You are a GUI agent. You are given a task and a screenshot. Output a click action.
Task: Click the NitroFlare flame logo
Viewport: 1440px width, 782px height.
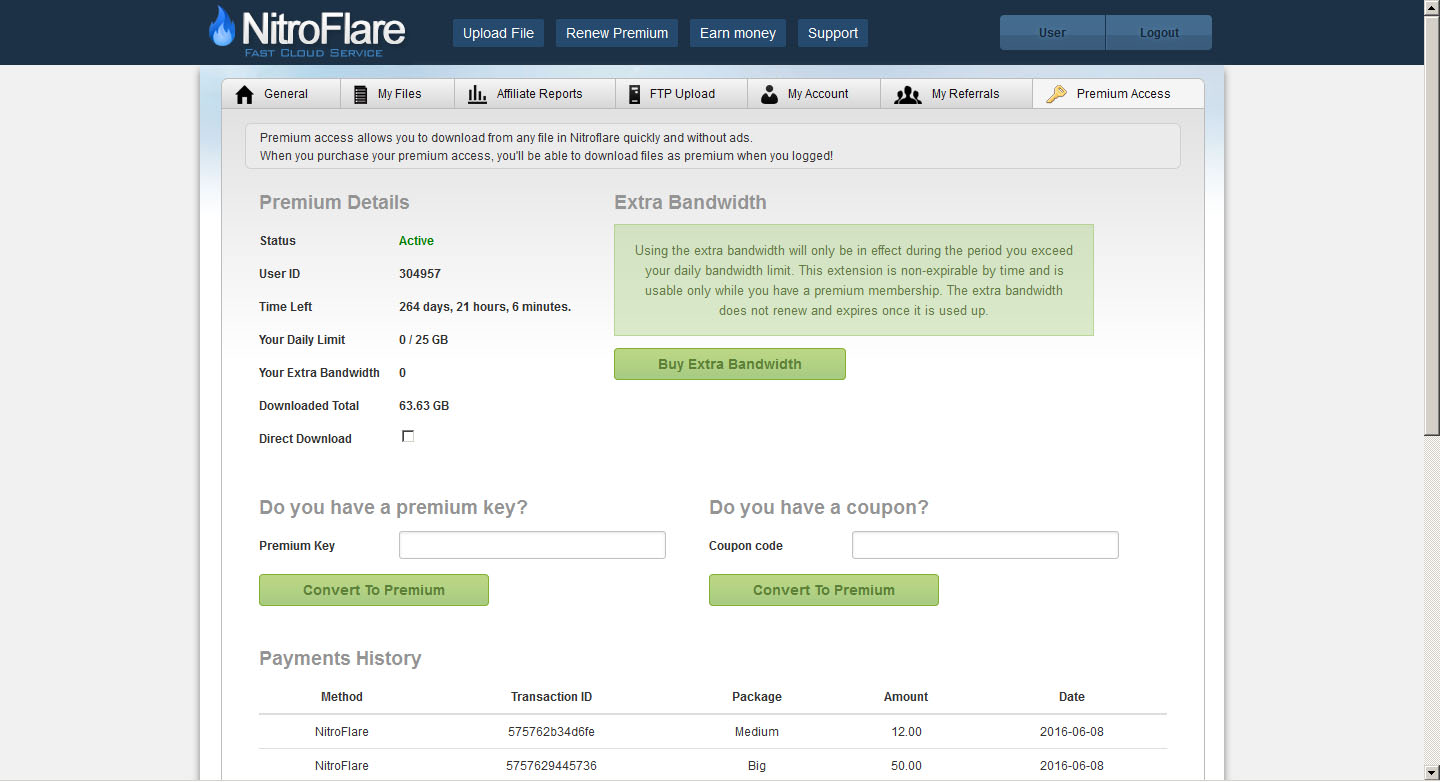click(x=222, y=28)
